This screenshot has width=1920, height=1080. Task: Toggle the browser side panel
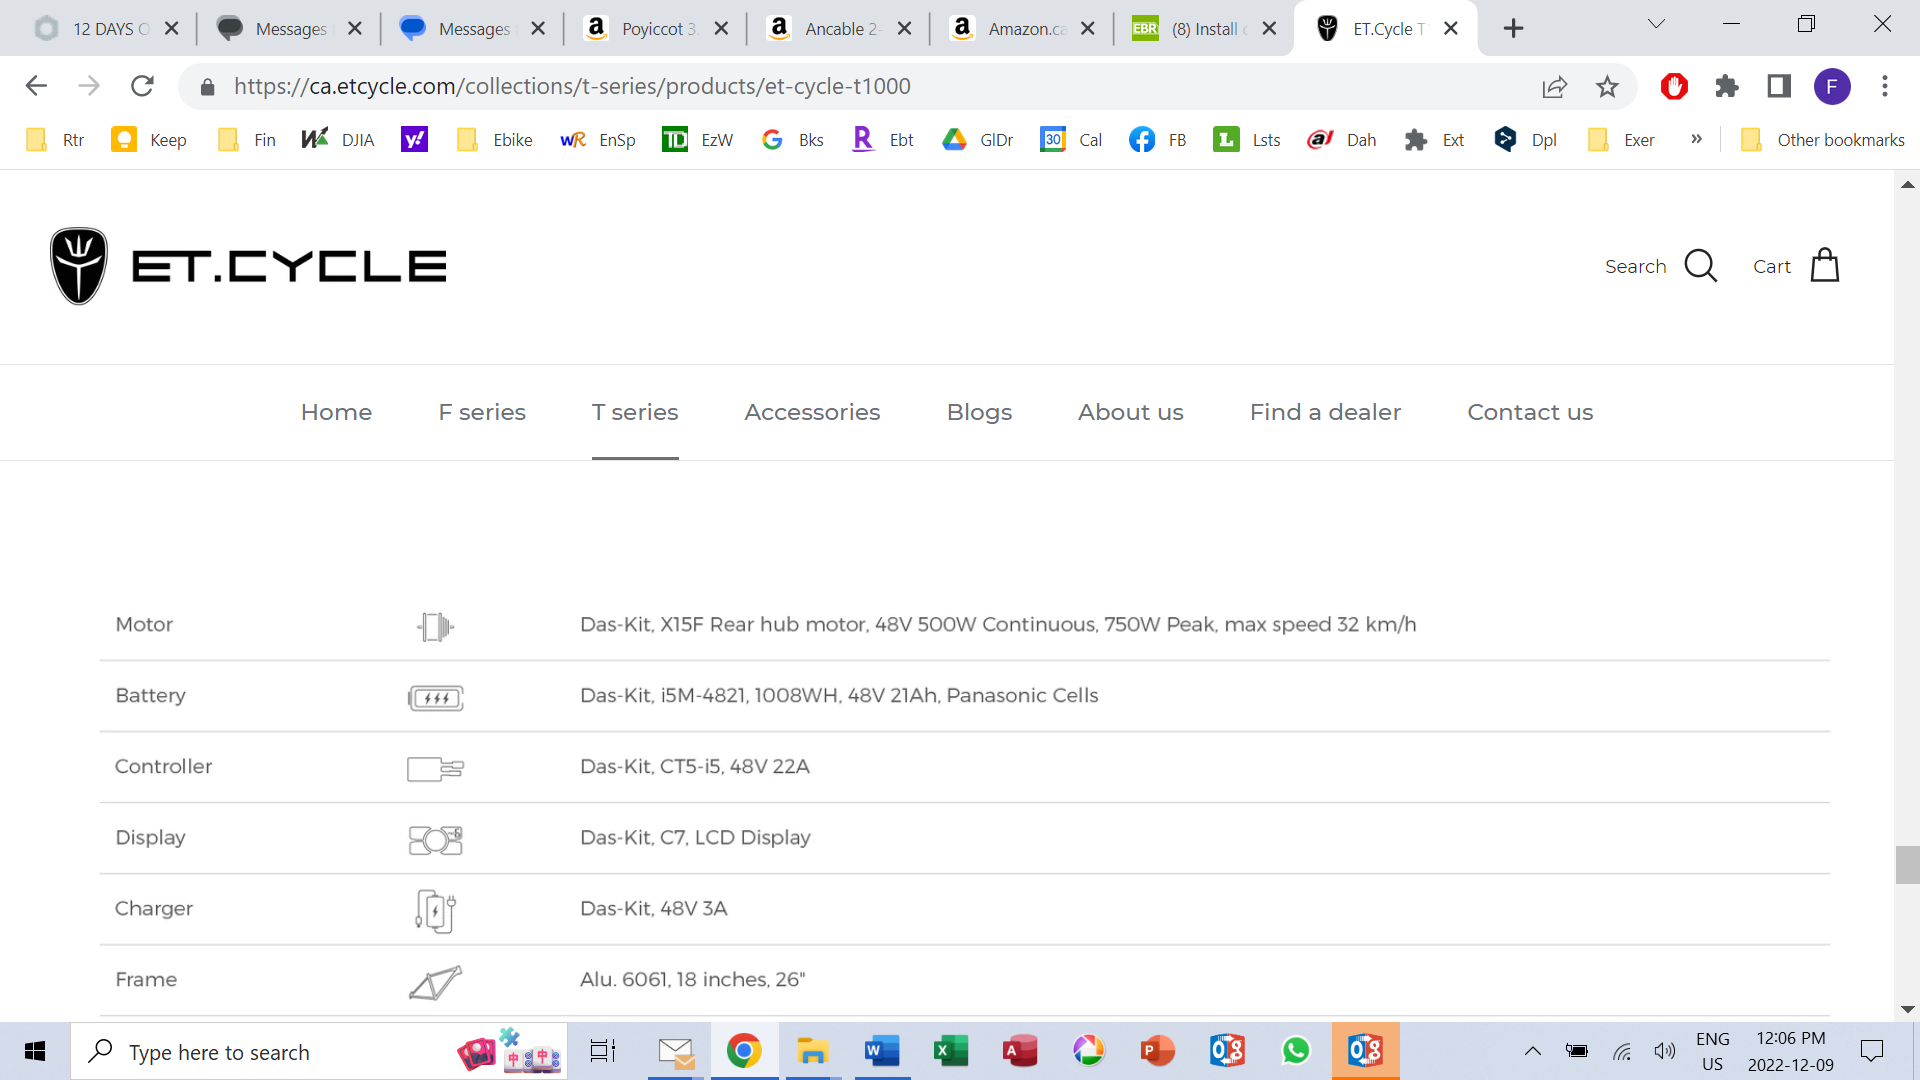pos(1779,87)
